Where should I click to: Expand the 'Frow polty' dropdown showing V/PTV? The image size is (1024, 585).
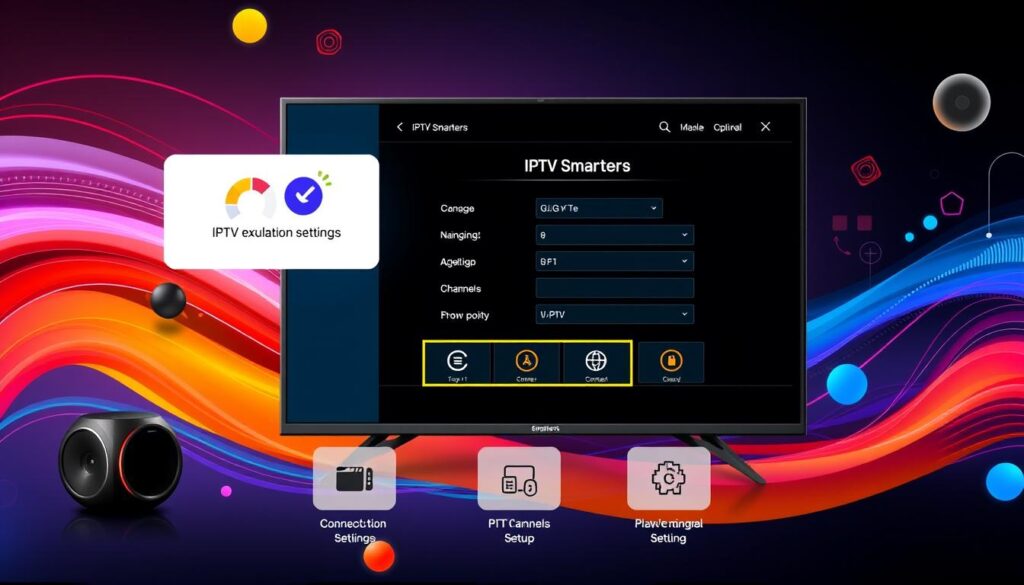(615, 315)
